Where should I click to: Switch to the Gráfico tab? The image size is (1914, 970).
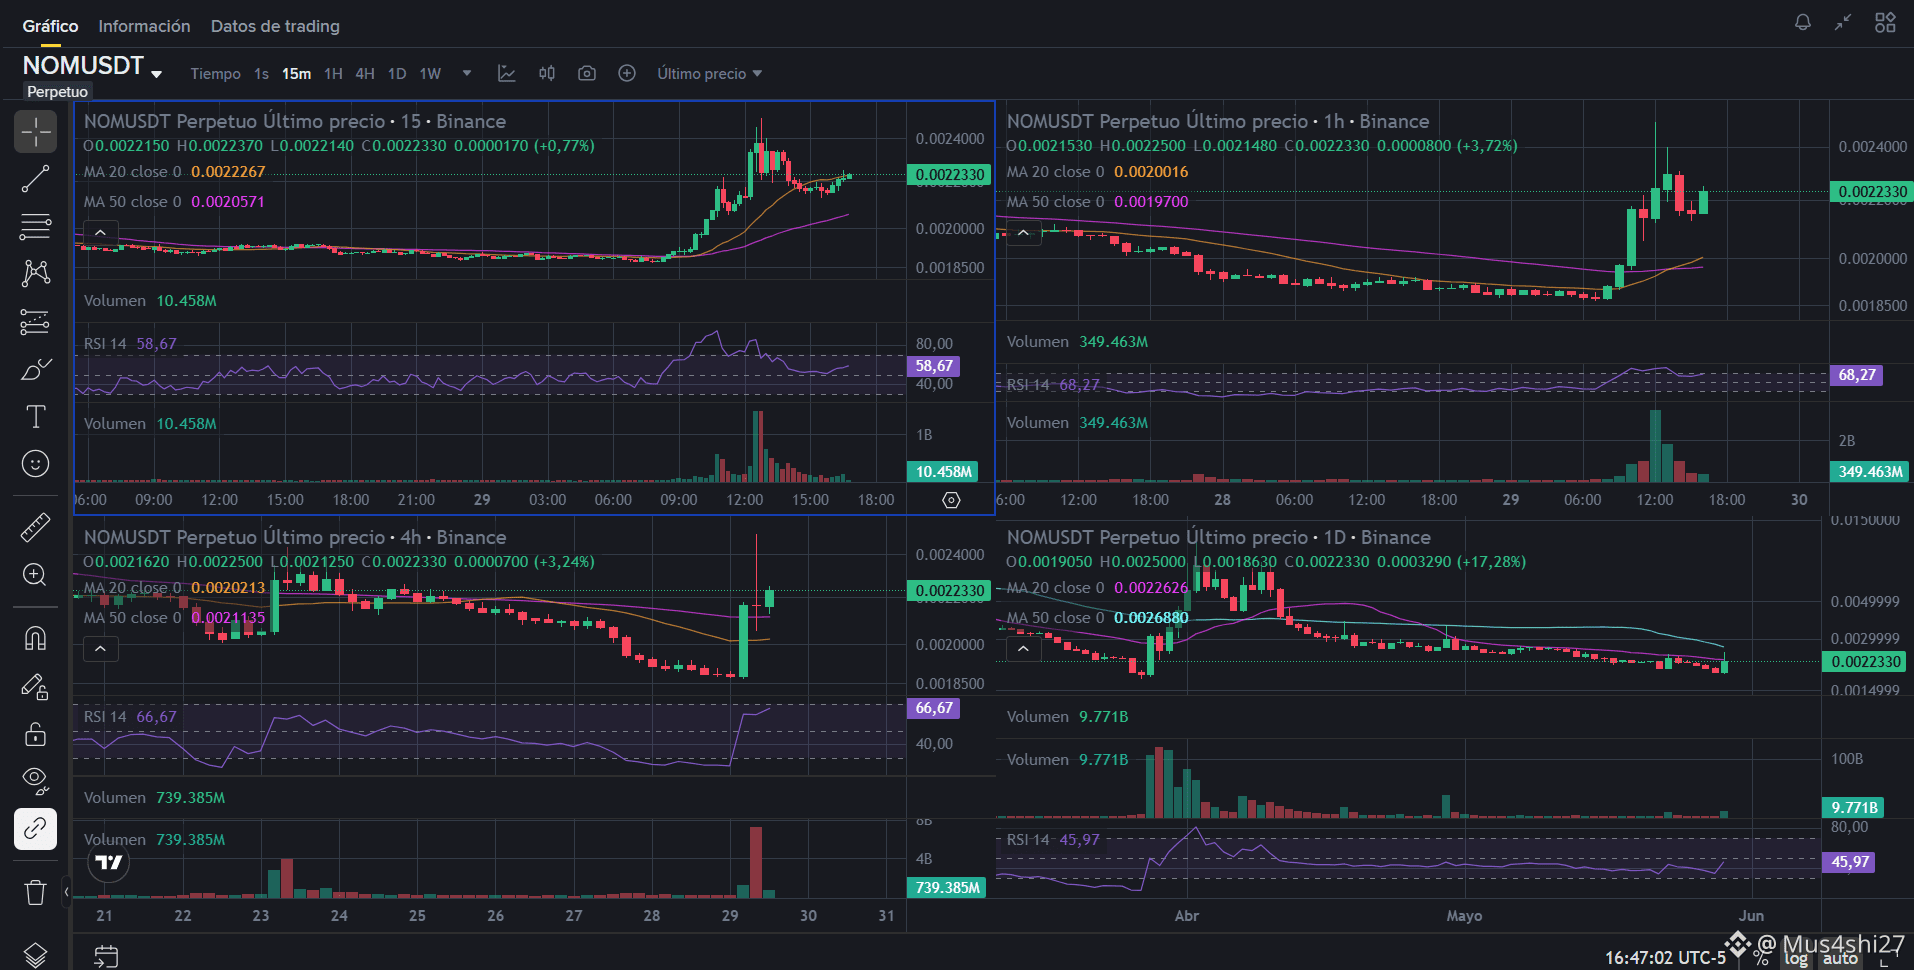coord(50,26)
